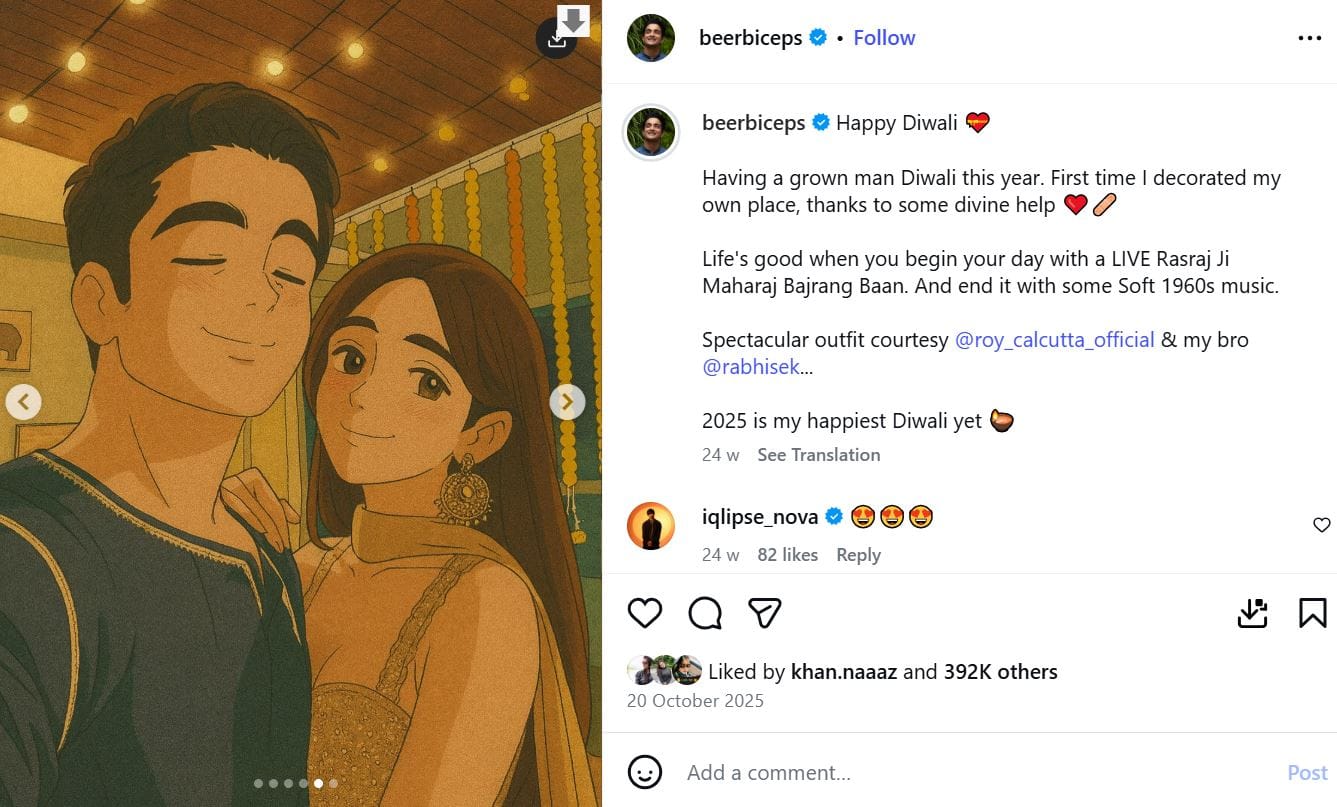Viewport: 1337px width, 807px height.
Task: View the 392K others likes list
Action: 1000,672
